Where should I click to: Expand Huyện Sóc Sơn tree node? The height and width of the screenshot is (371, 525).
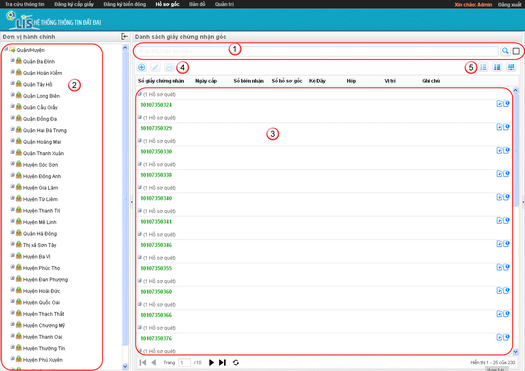click(x=12, y=164)
